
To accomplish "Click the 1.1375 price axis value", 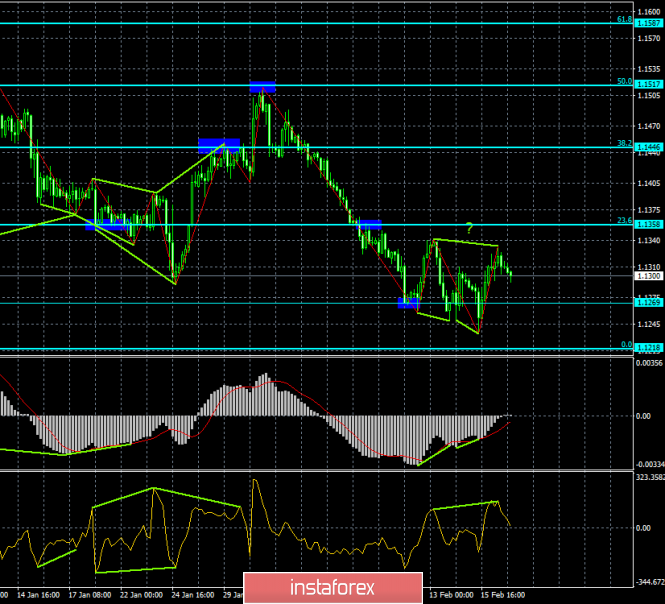I will point(649,210).
